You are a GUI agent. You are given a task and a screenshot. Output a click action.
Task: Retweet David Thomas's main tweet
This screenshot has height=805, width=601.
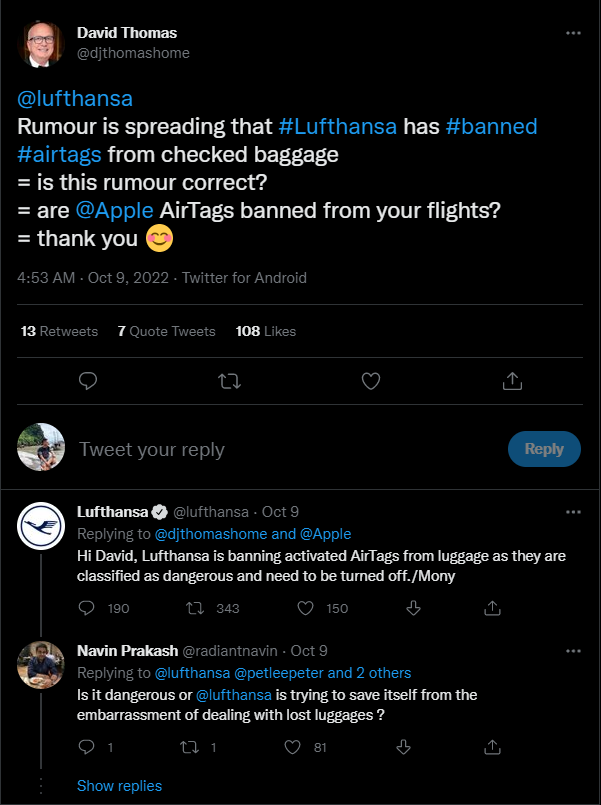click(x=229, y=380)
